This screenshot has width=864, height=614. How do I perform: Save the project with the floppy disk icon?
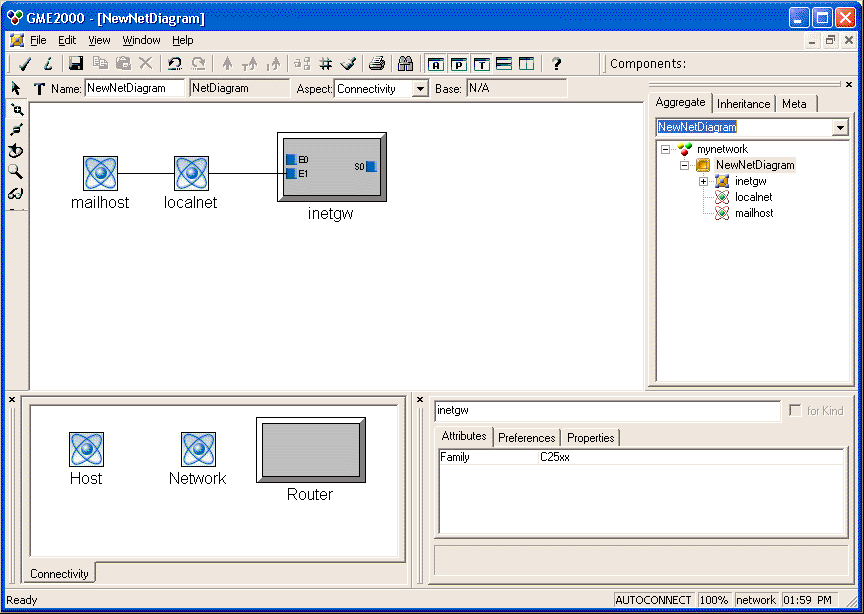tap(76, 64)
